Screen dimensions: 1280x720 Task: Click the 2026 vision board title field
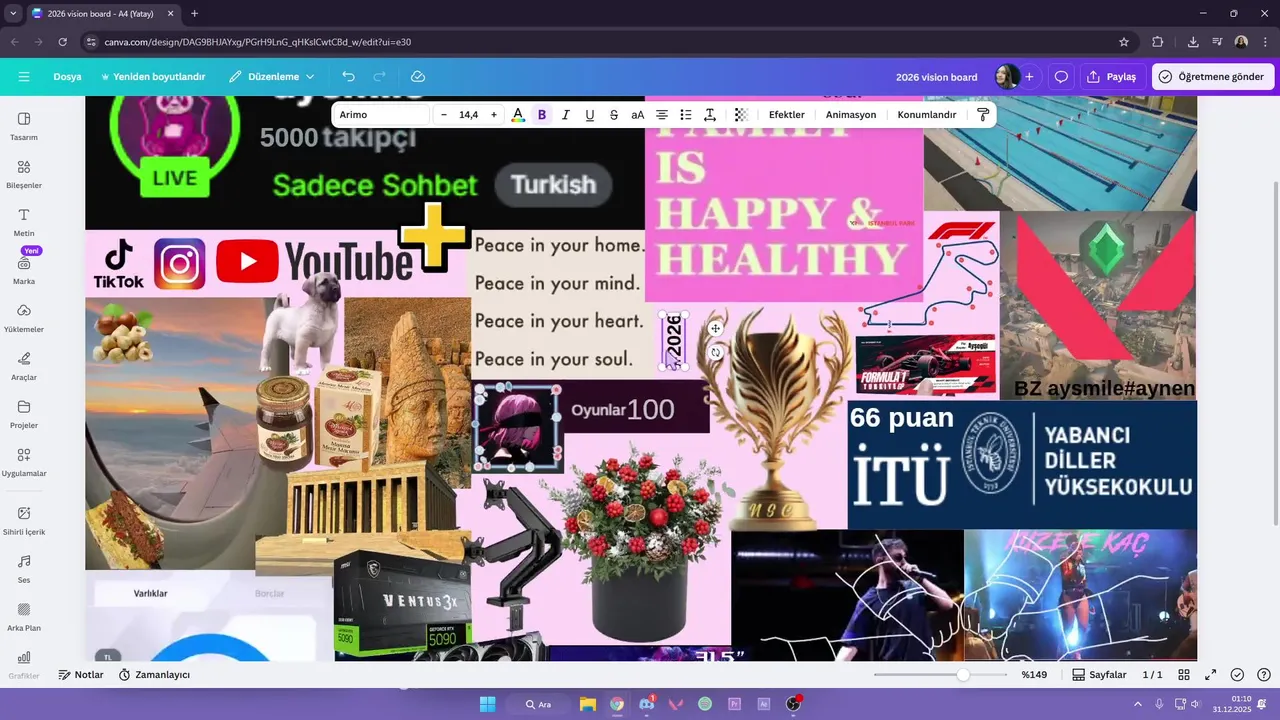(936, 77)
